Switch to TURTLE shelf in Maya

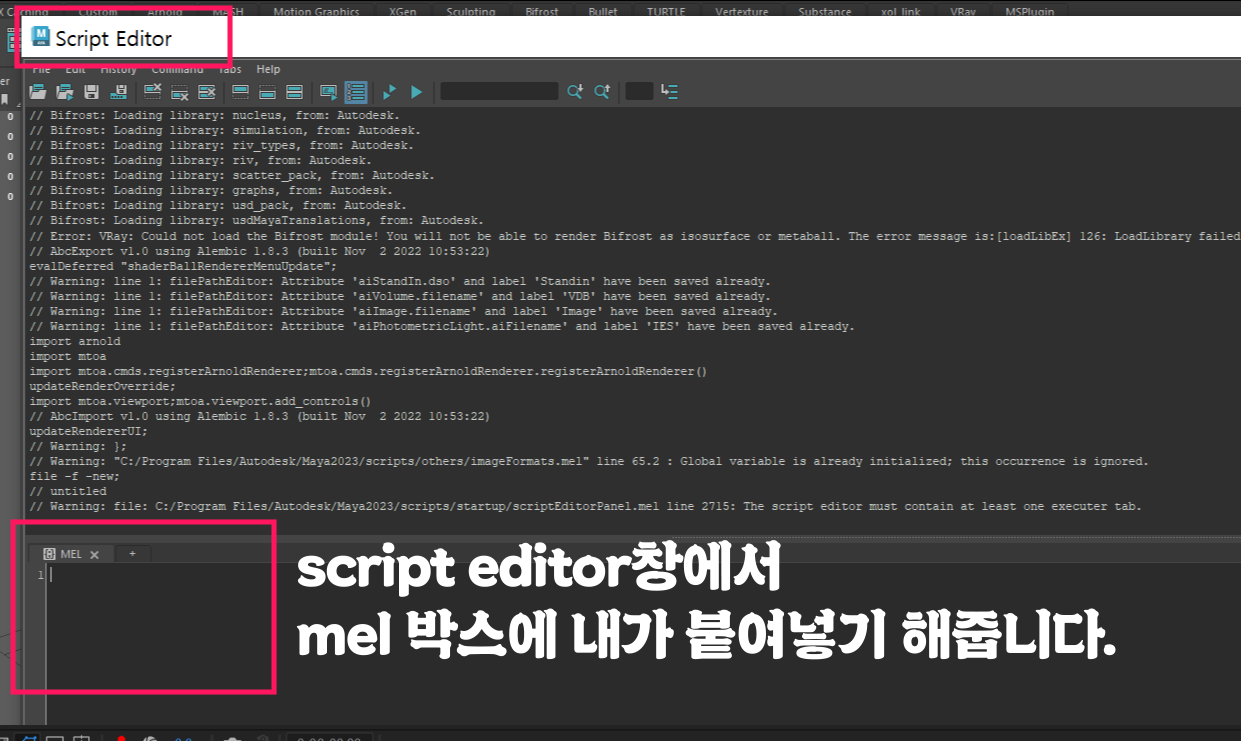coord(666,12)
